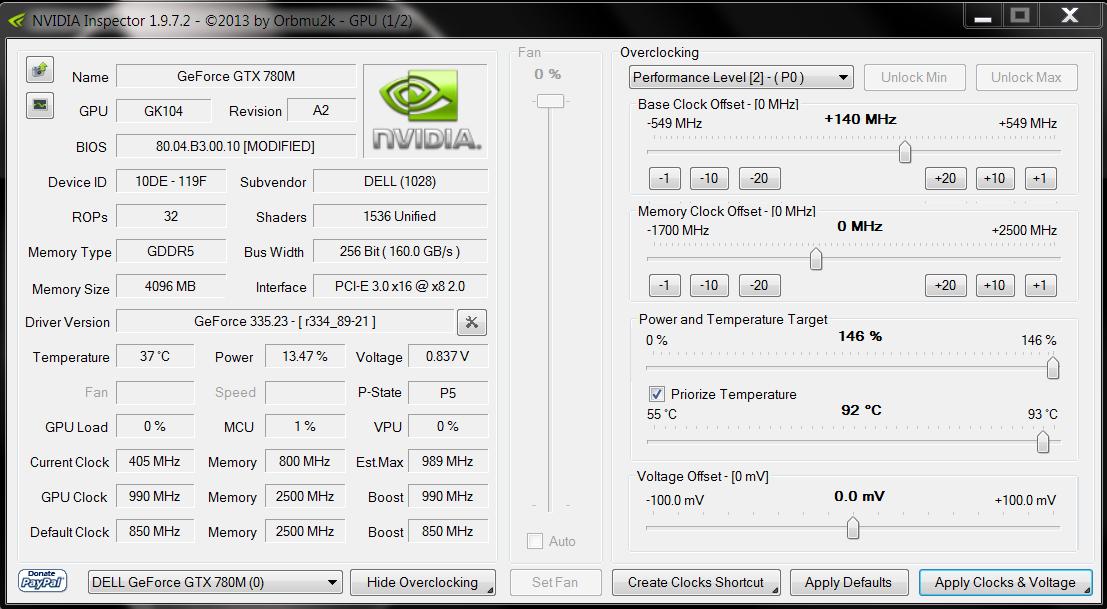
Task: Click BIOS field 80.04.B3.00.10 [MODIFIED]
Action: [236, 146]
